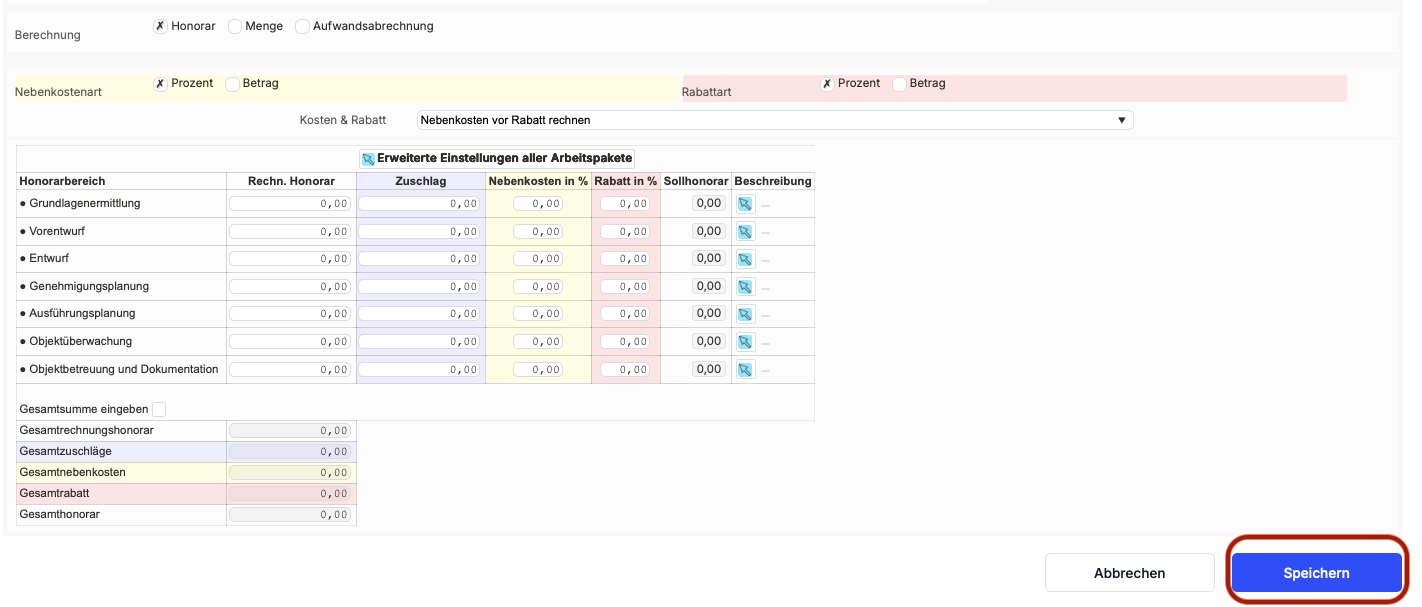Click Rechn. Honorar field for Vorentwurf
1422x607 pixels.
[290, 231]
